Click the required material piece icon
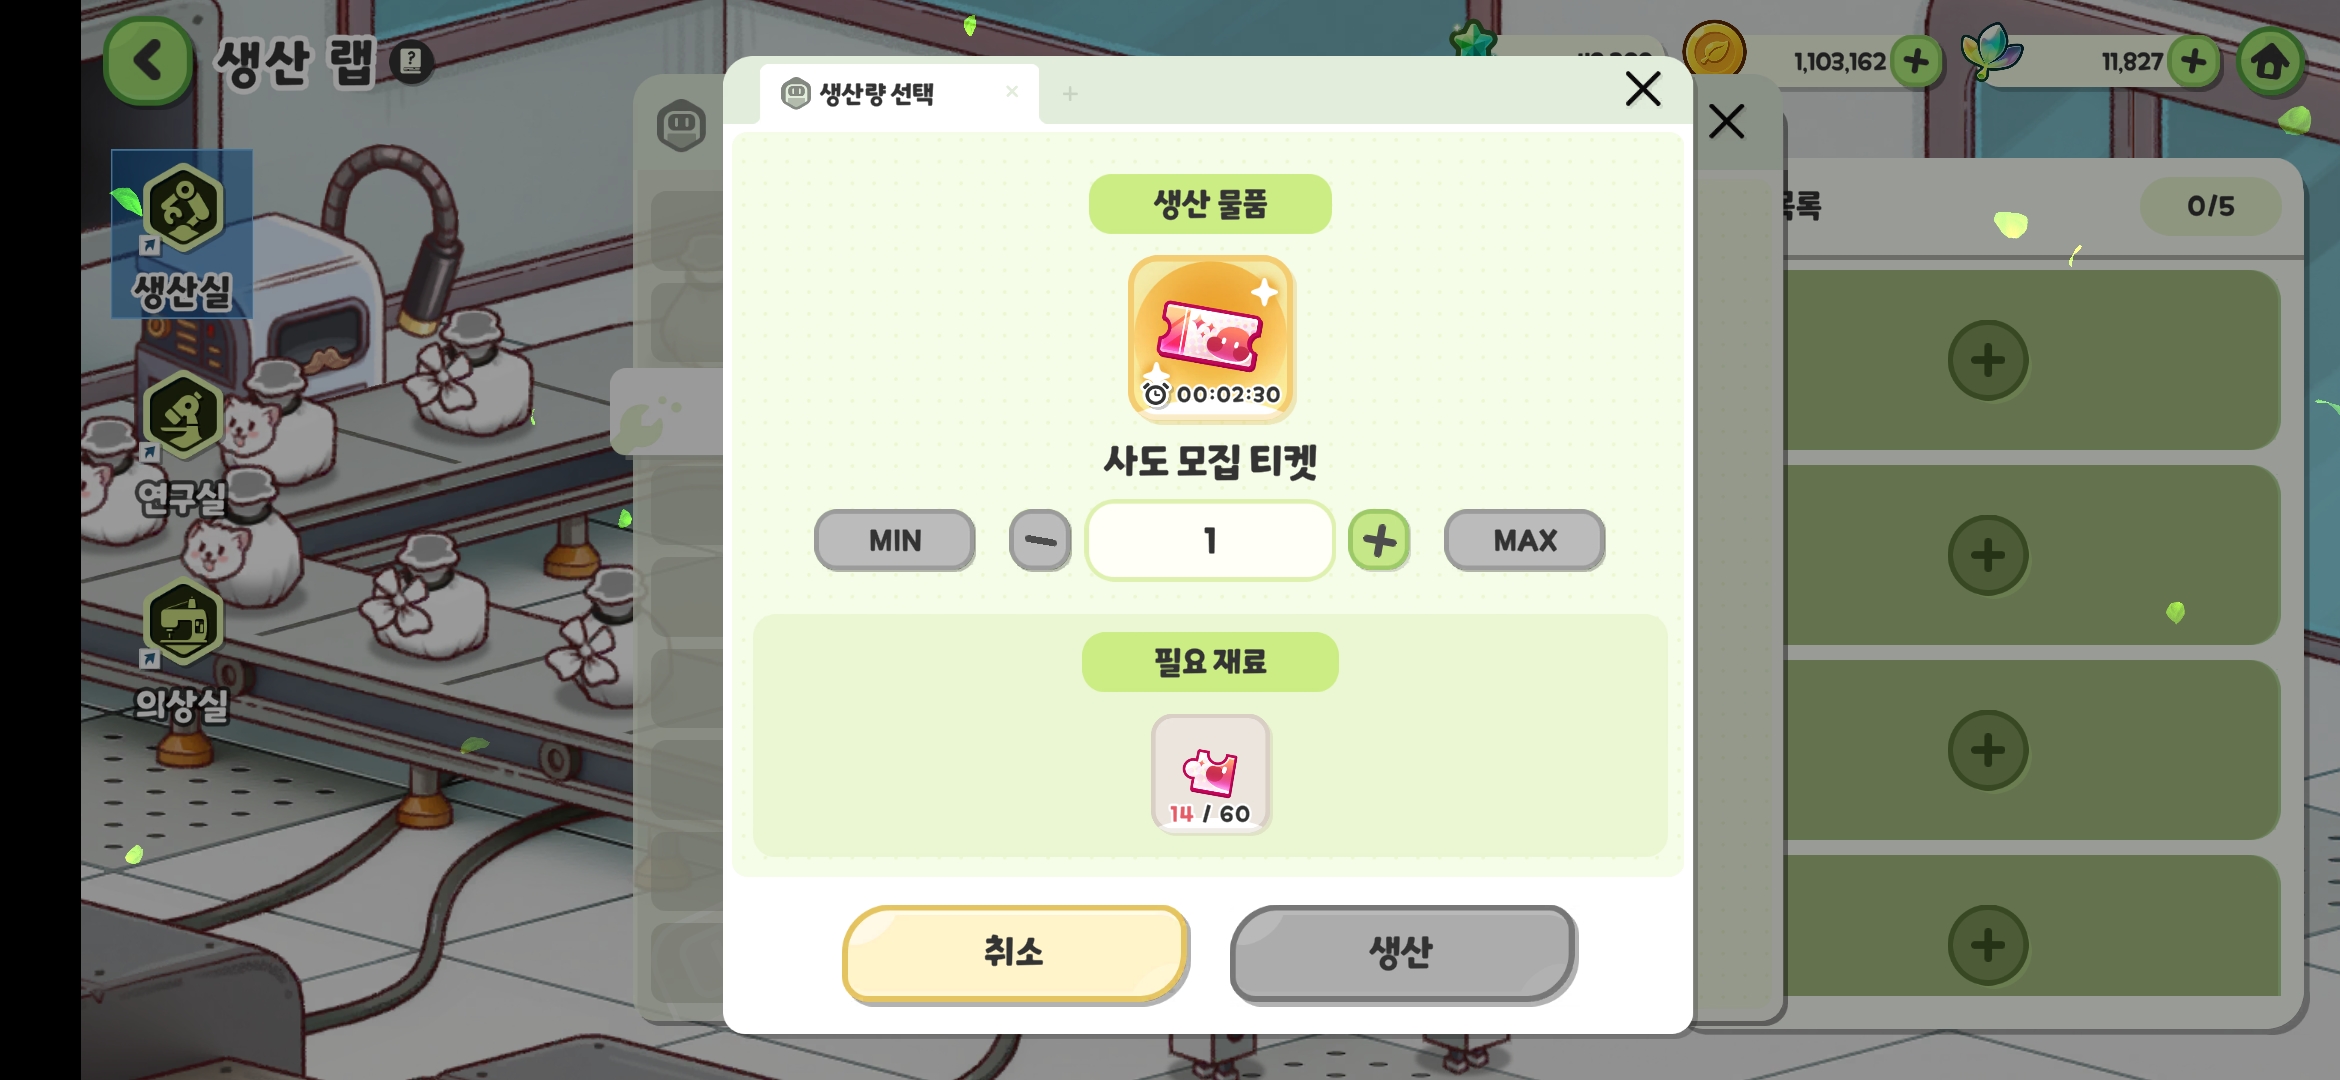Viewport: 2340px width, 1080px height. coord(1210,774)
